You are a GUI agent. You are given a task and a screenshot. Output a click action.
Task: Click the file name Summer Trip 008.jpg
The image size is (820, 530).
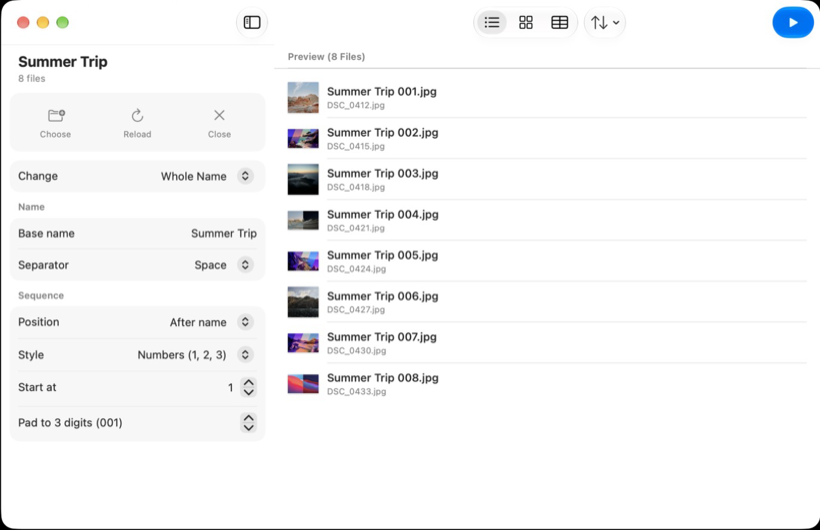pyautogui.click(x=382, y=378)
